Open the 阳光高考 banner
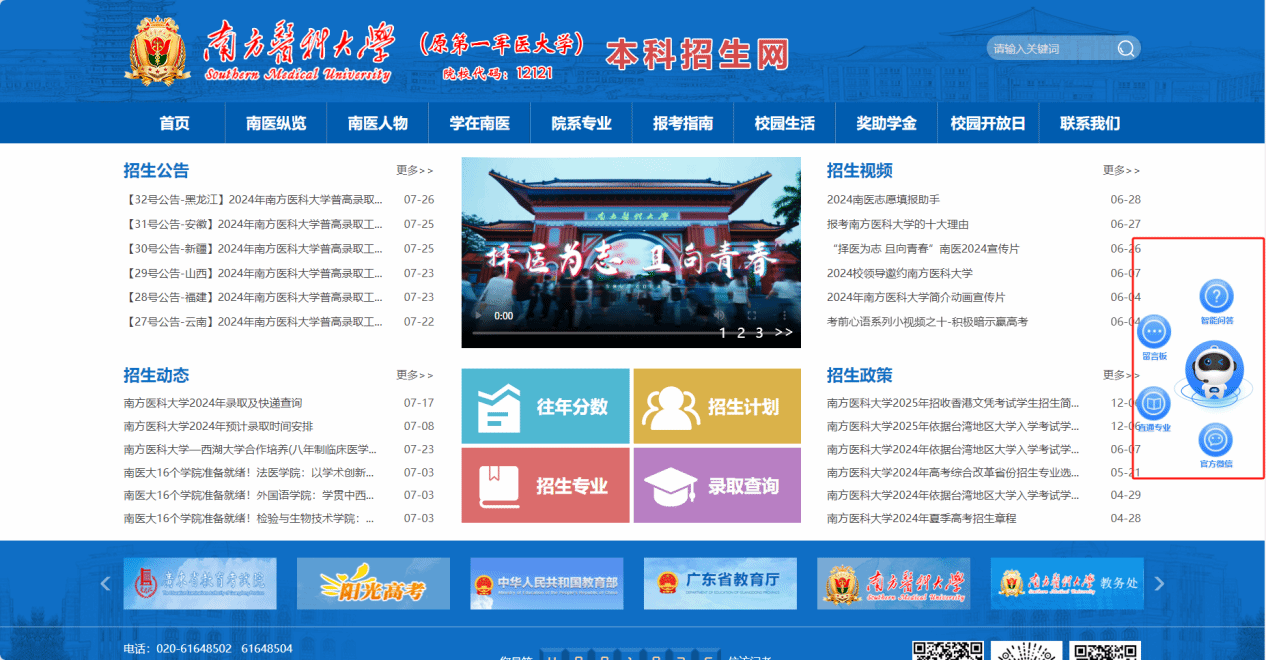 click(x=374, y=584)
